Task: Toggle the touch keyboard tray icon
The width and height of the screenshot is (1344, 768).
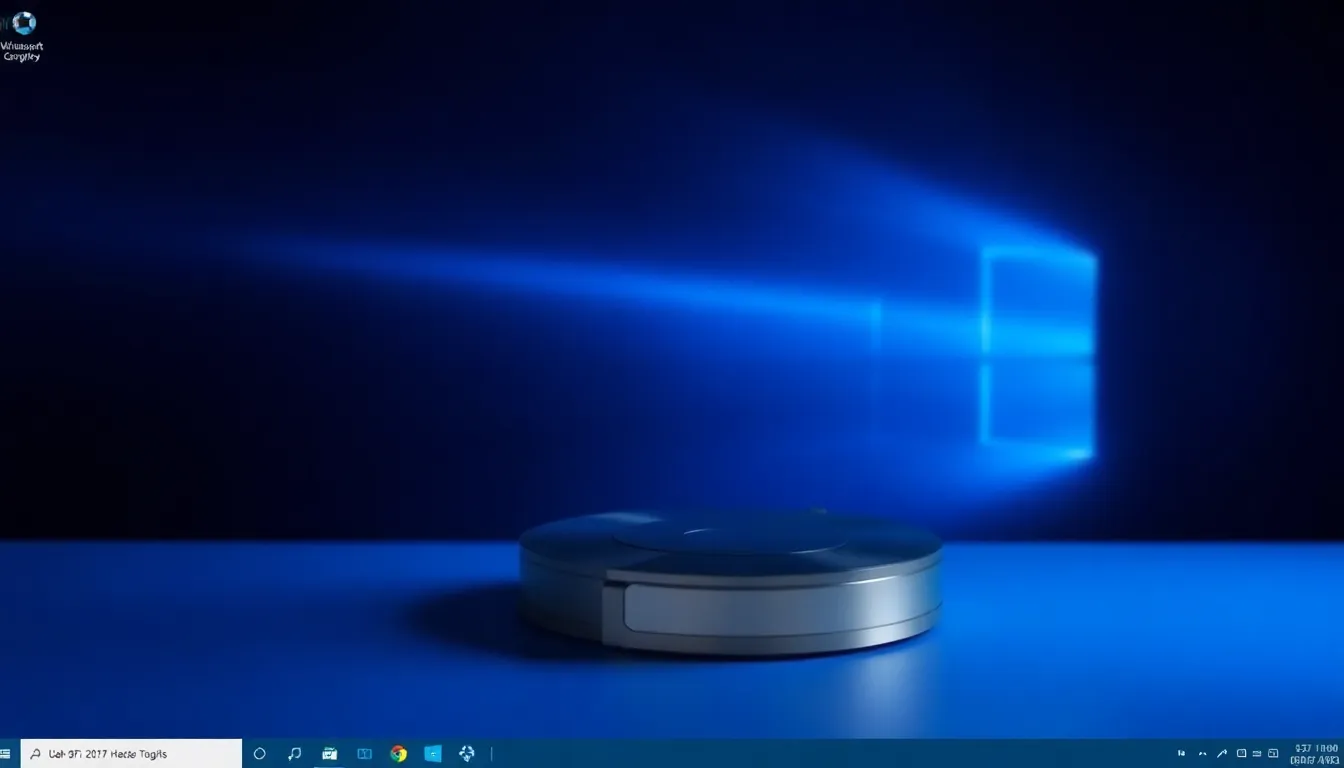Action: (1258, 753)
